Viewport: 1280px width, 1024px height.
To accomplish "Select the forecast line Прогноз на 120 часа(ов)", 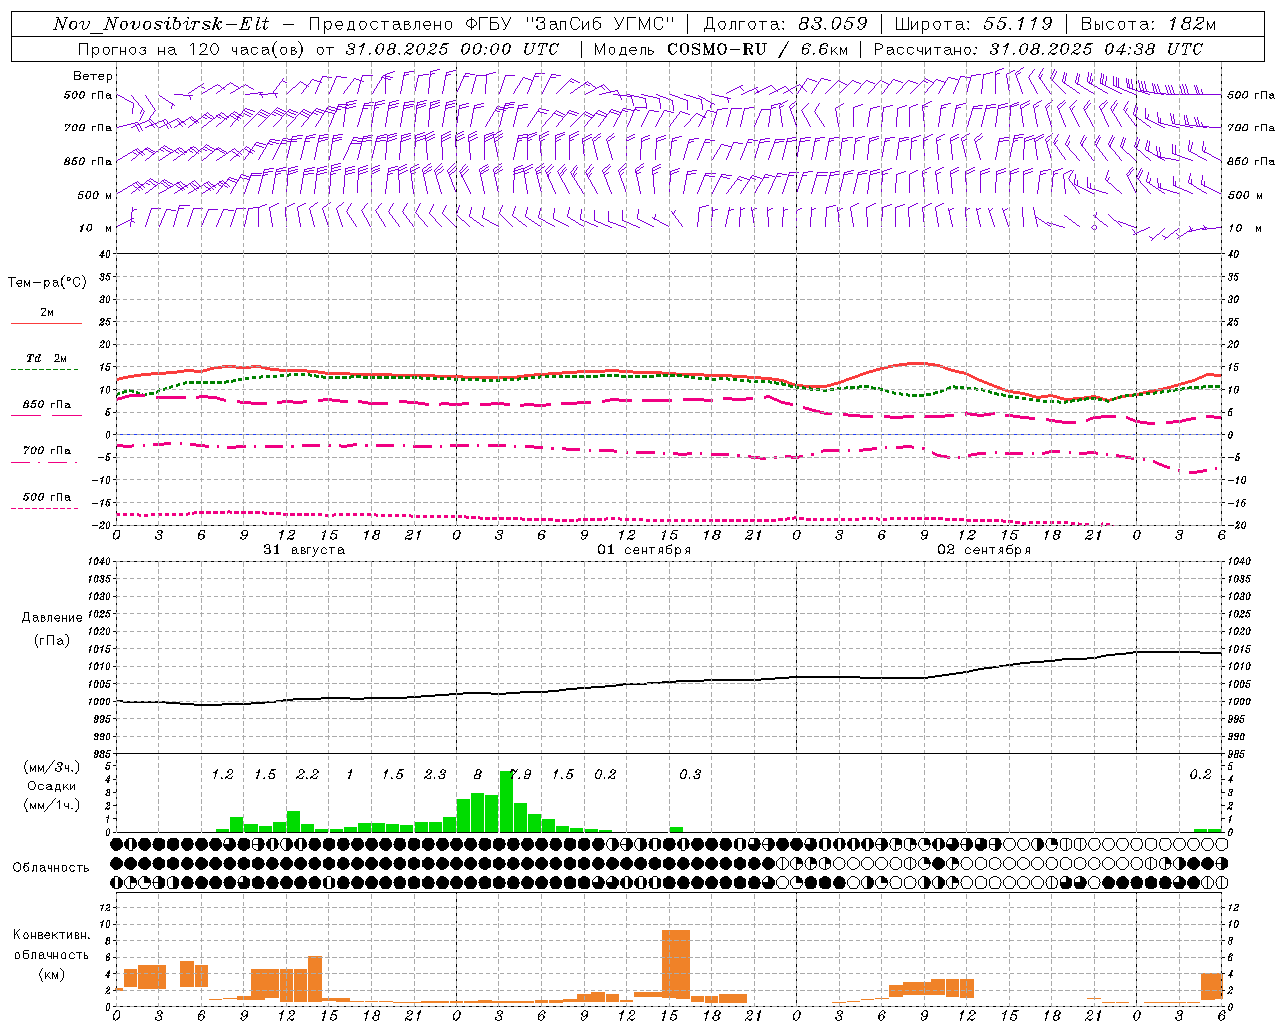I will 192,49.
